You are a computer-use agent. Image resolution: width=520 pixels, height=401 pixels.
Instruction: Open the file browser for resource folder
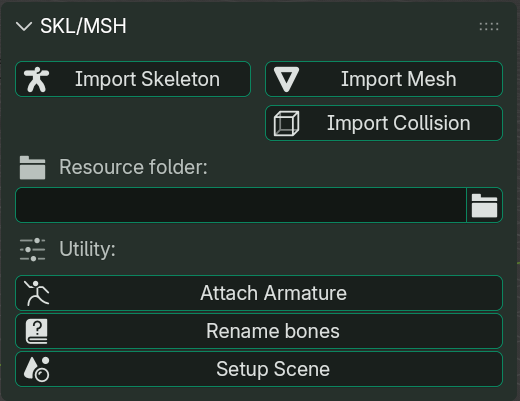point(485,205)
